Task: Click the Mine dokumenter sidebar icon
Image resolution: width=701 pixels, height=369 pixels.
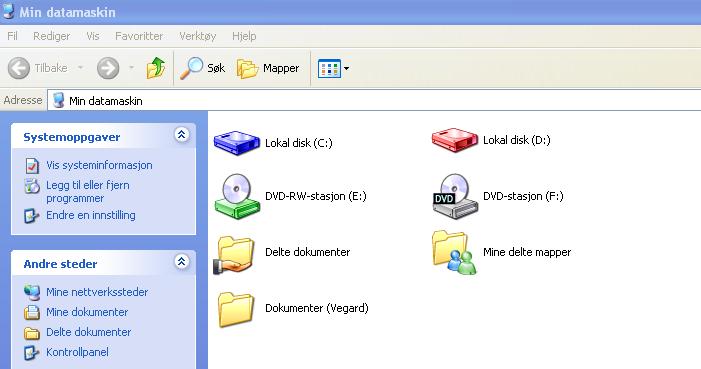Action: [x=32, y=312]
